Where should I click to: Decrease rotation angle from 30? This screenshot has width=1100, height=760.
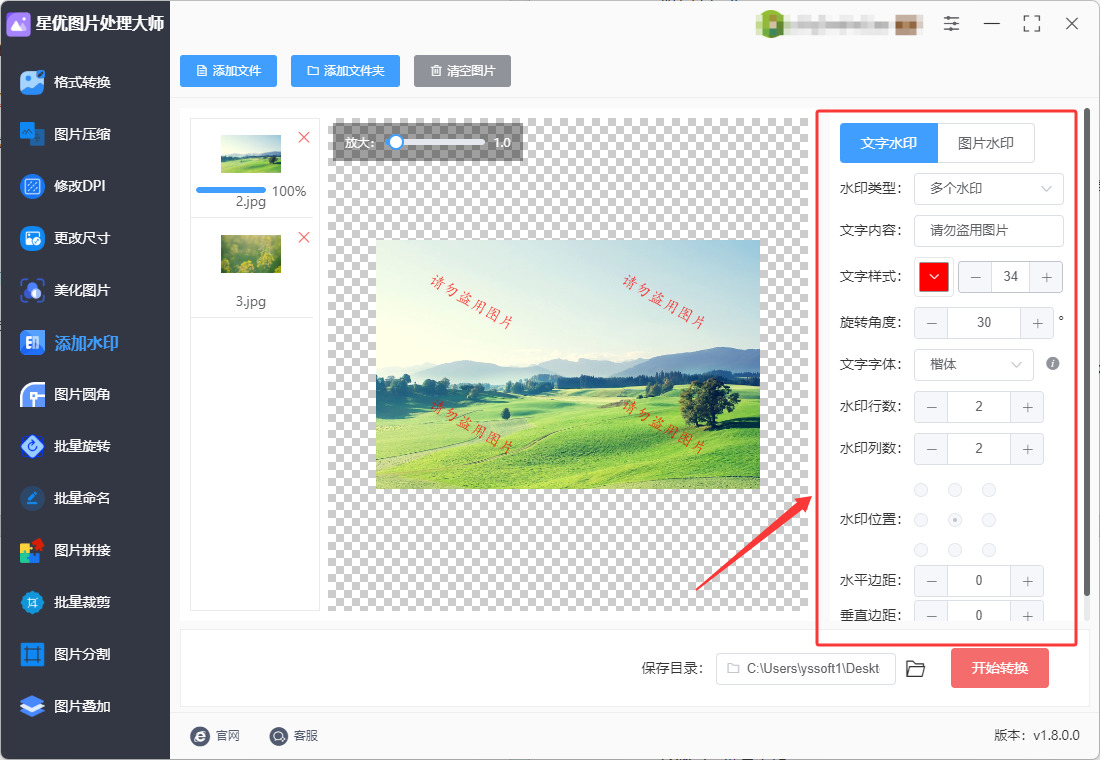coord(931,323)
